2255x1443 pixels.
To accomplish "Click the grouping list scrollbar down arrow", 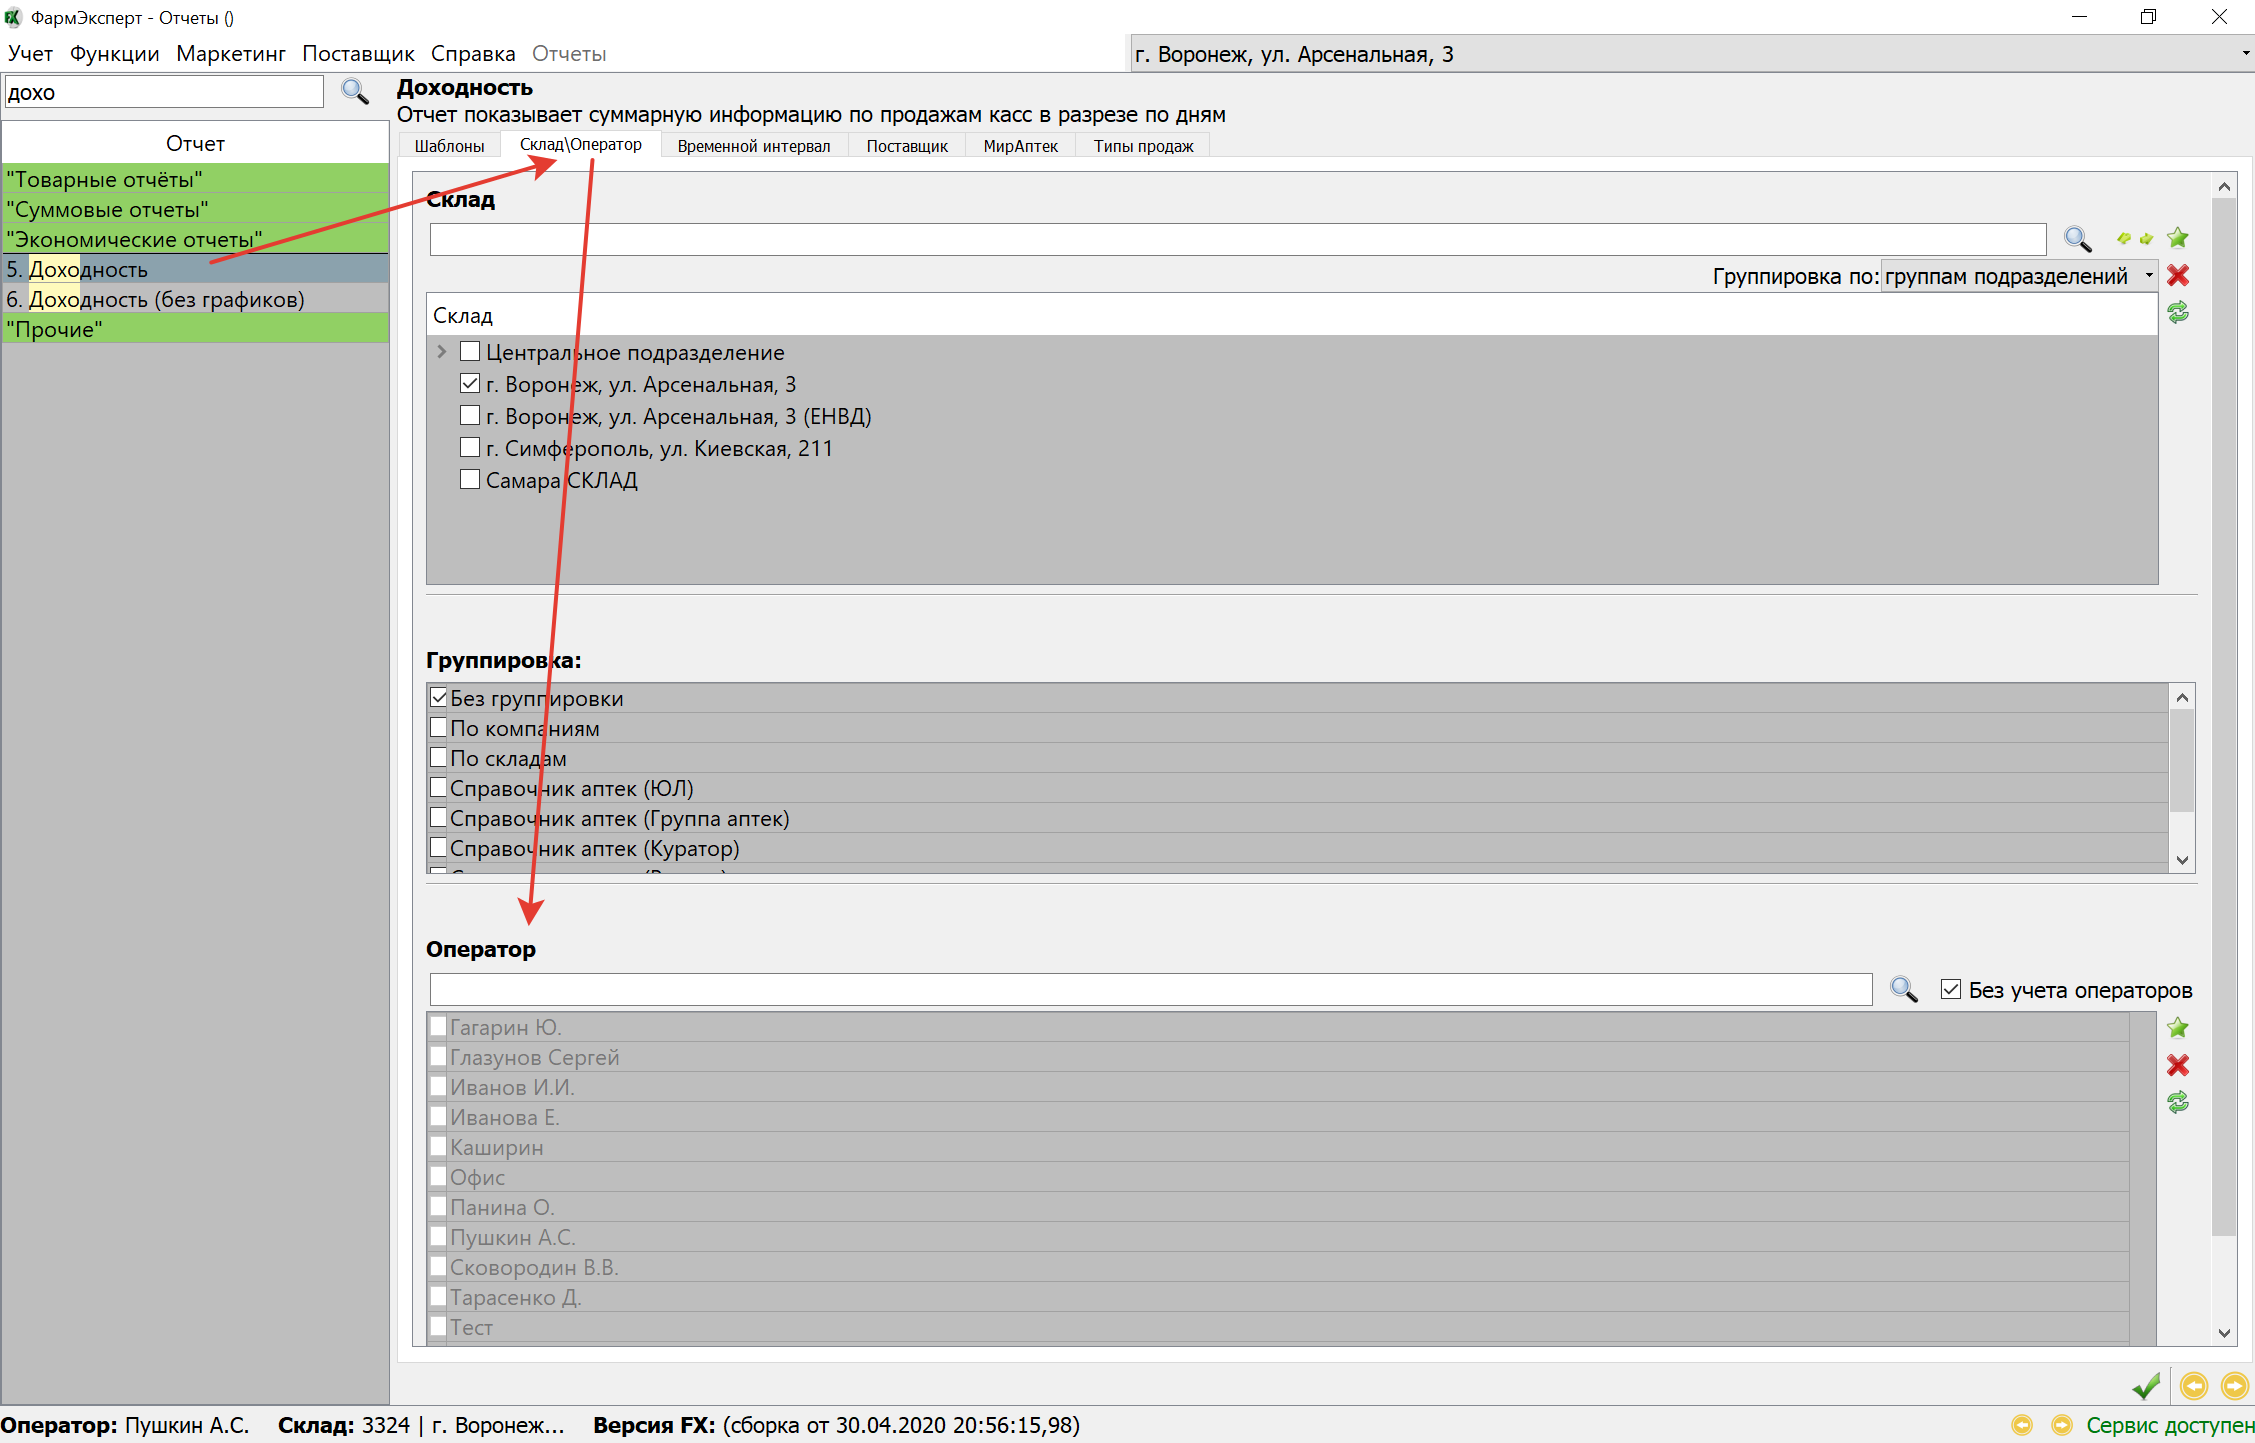I will tap(2182, 860).
